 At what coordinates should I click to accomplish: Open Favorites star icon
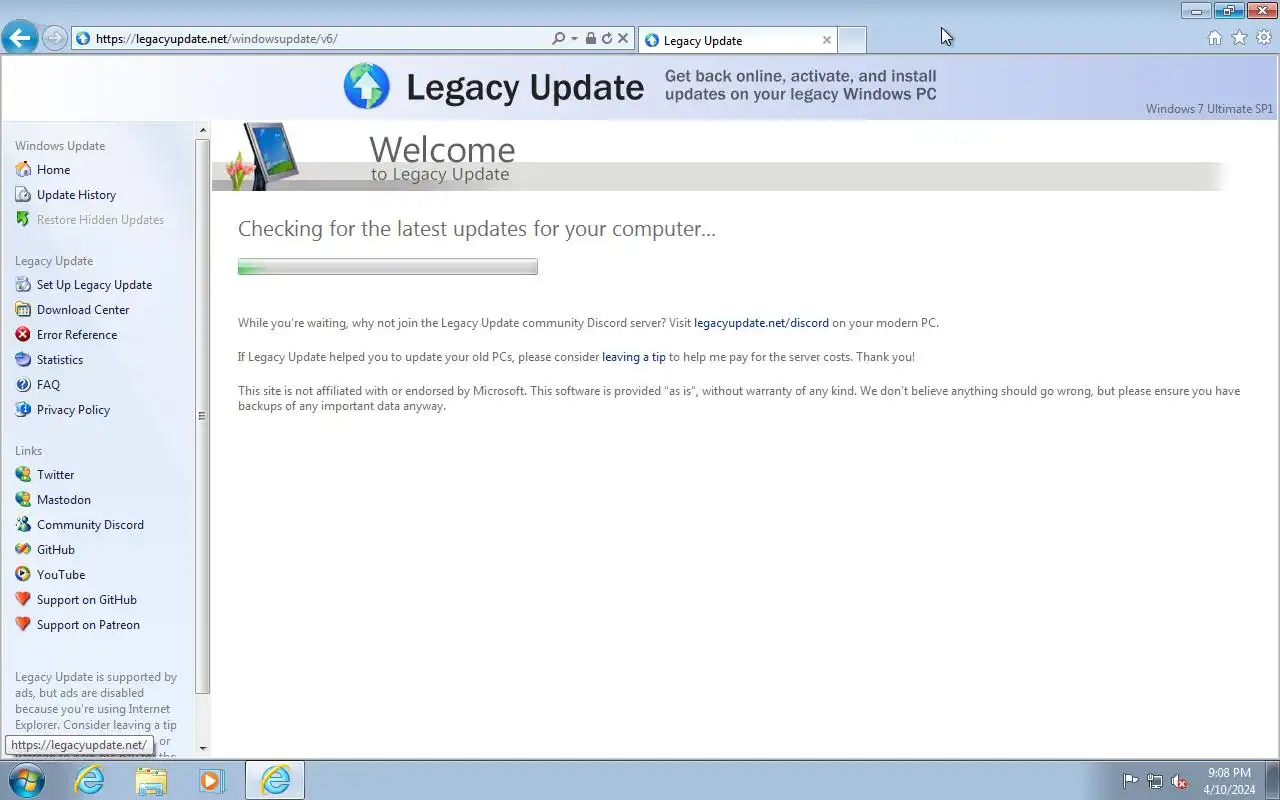point(1240,38)
